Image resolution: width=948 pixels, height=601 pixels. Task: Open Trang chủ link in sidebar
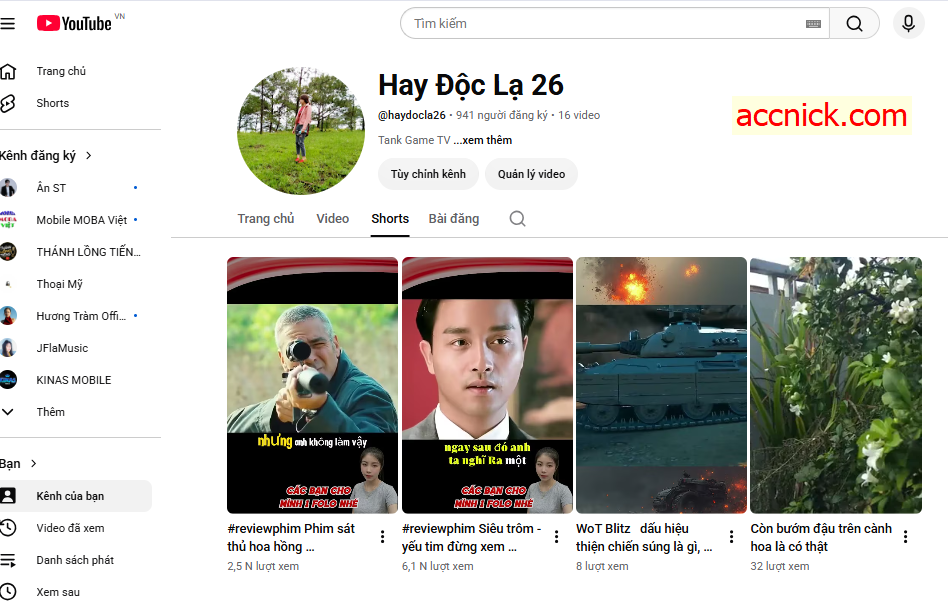(x=61, y=71)
